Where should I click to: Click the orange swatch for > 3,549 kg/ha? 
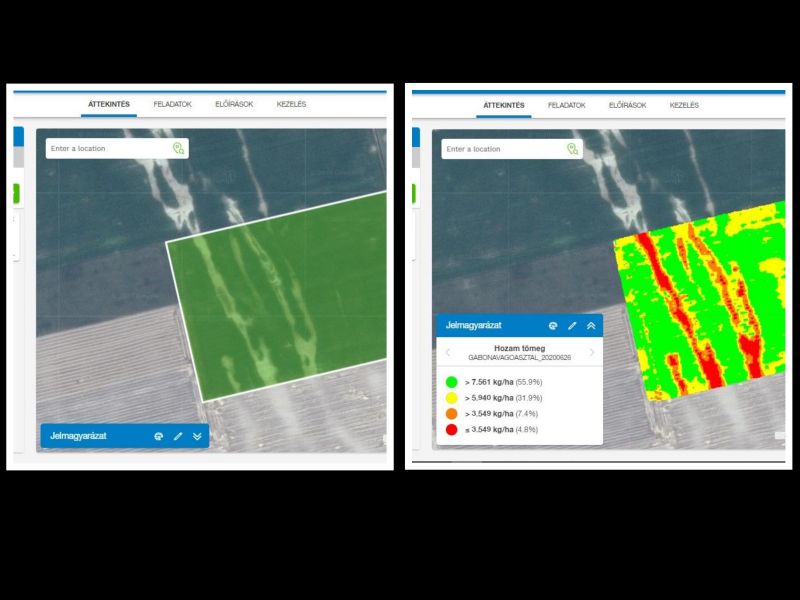click(452, 413)
